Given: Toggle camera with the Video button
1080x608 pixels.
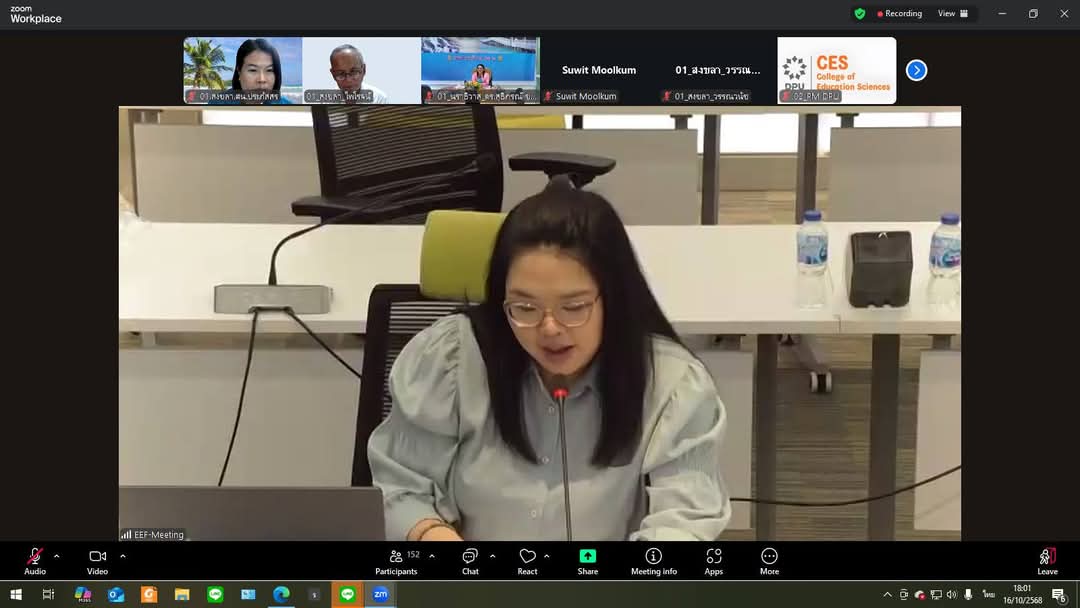Looking at the screenshot, I should coord(97,561).
